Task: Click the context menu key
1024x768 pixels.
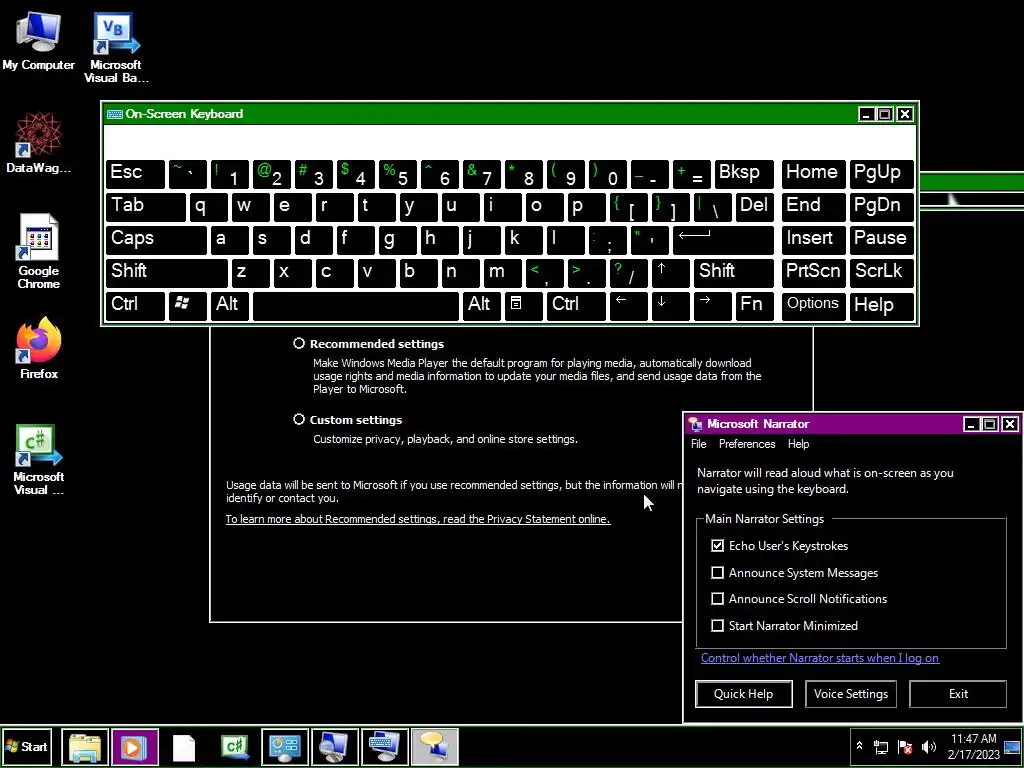Action: pos(524,305)
